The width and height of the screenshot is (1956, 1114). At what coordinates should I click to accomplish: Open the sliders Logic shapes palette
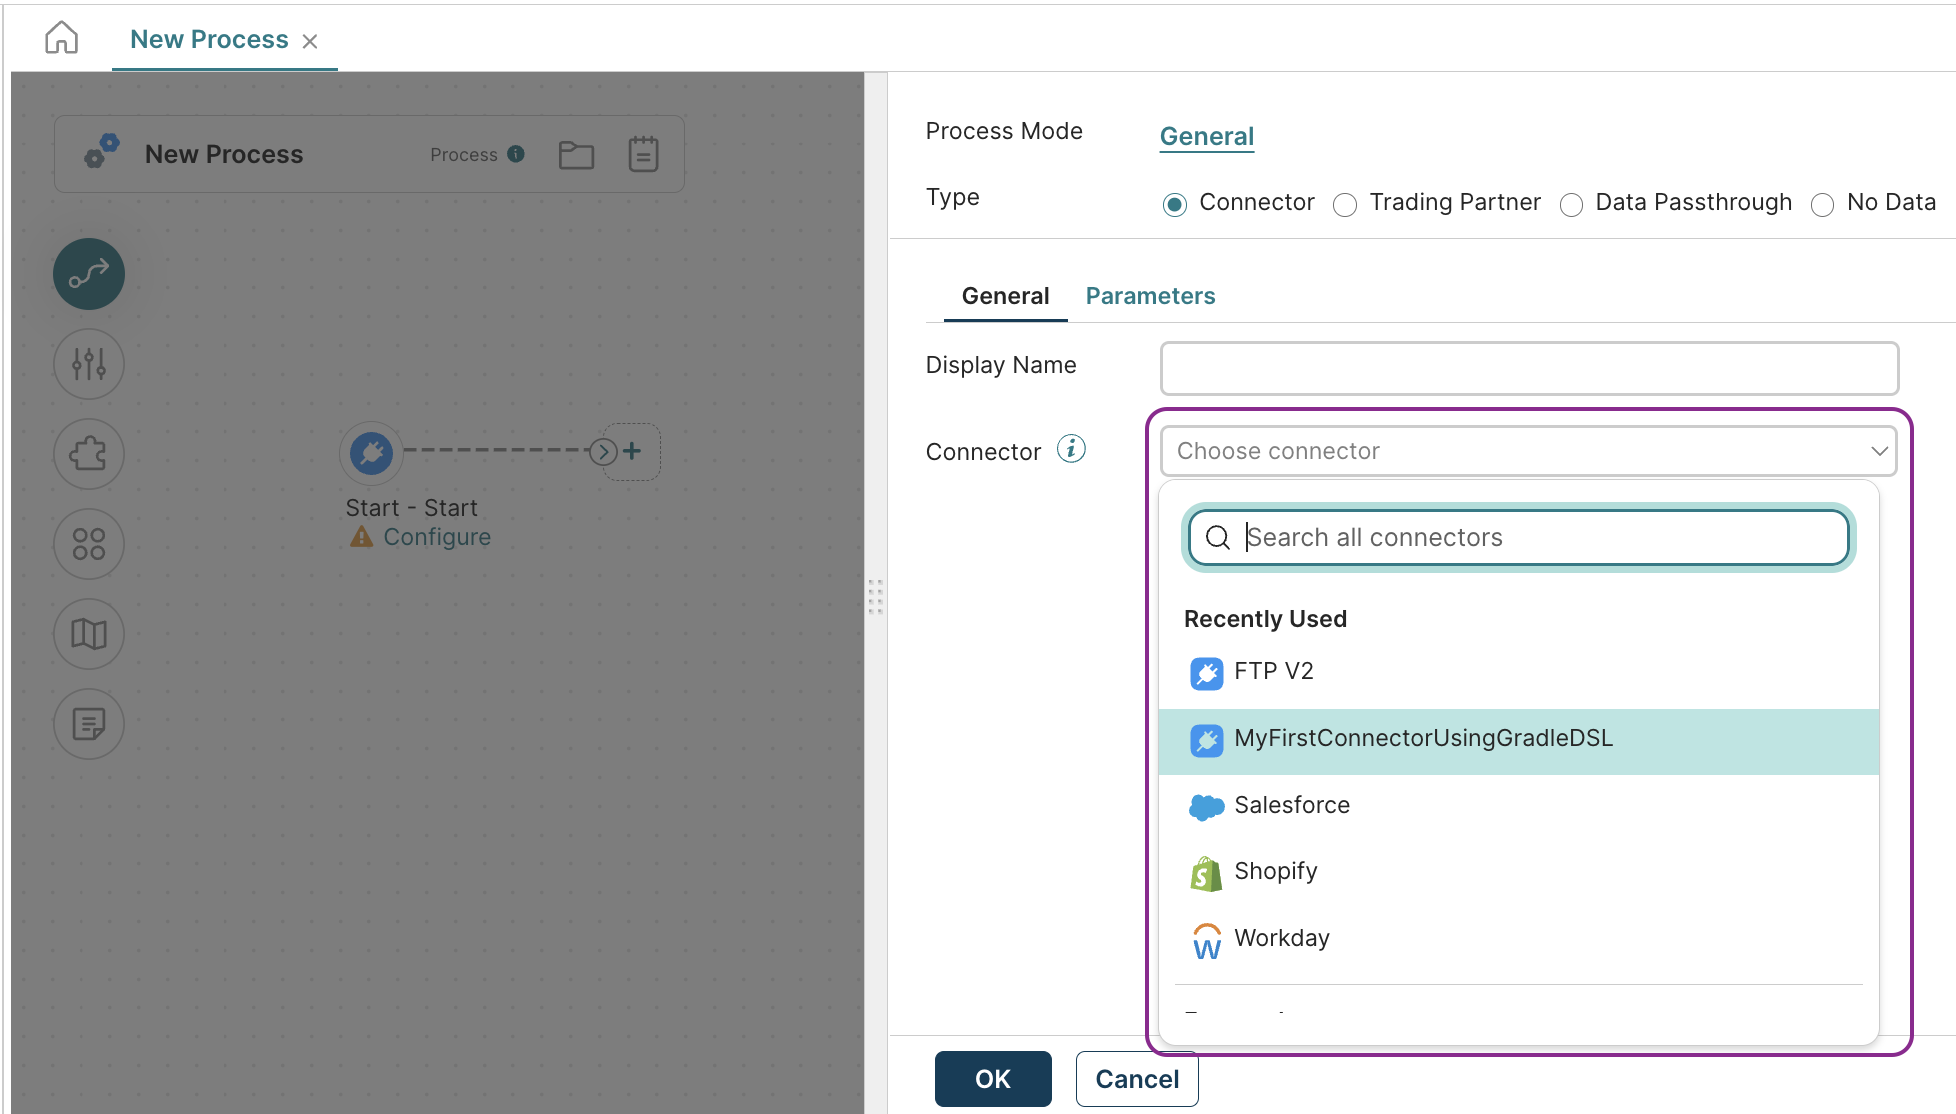point(89,363)
